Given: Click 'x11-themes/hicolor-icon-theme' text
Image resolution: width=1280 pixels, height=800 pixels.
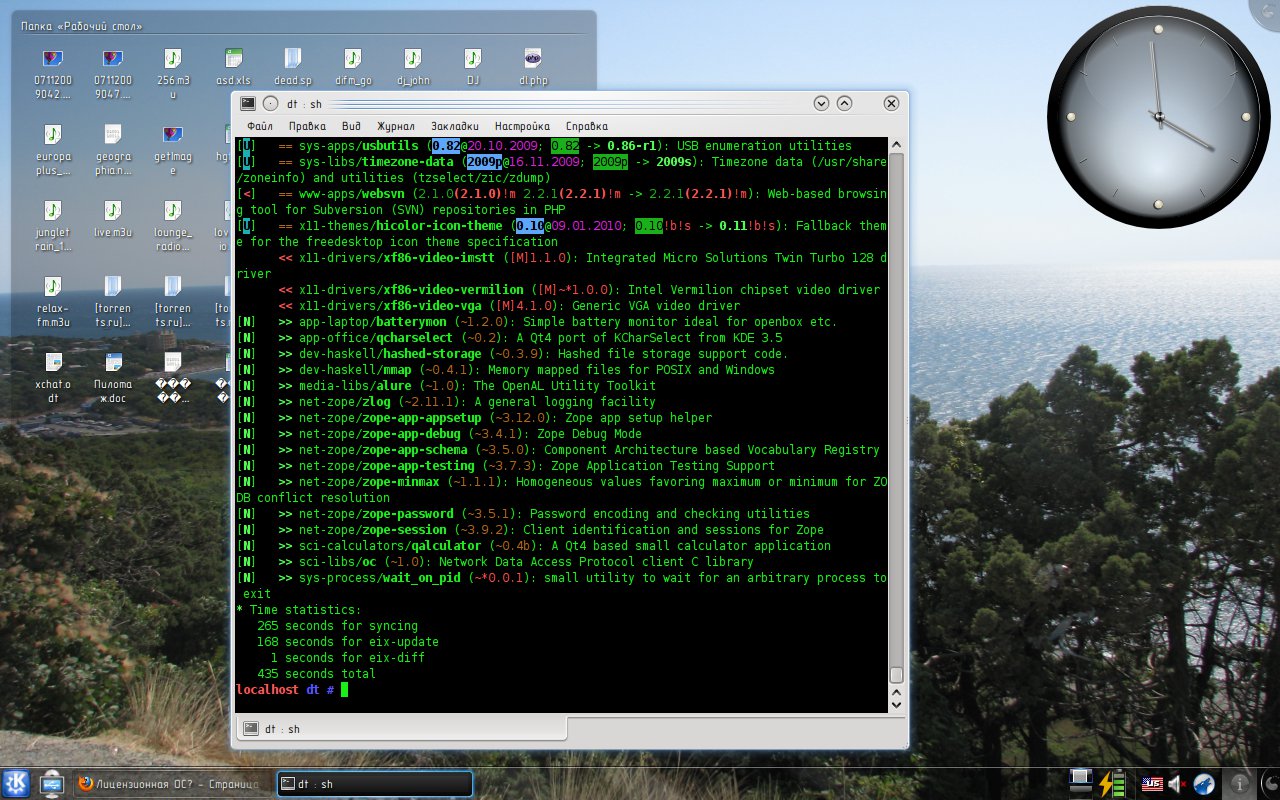Looking at the screenshot, I should coord(401,226).
